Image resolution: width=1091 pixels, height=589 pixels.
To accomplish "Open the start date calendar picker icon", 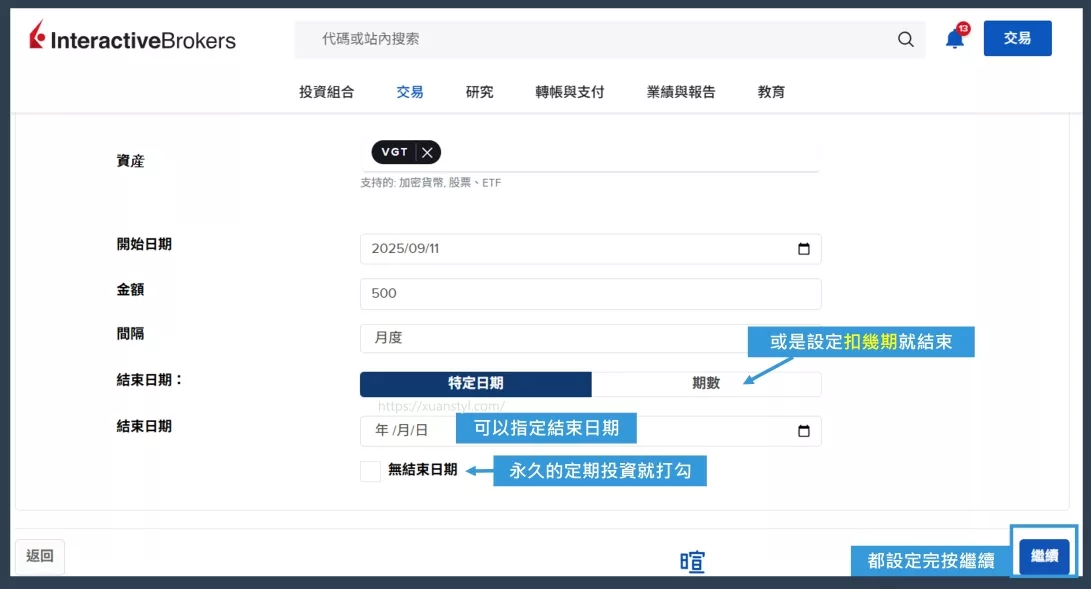I will click(x=804, y=249).
